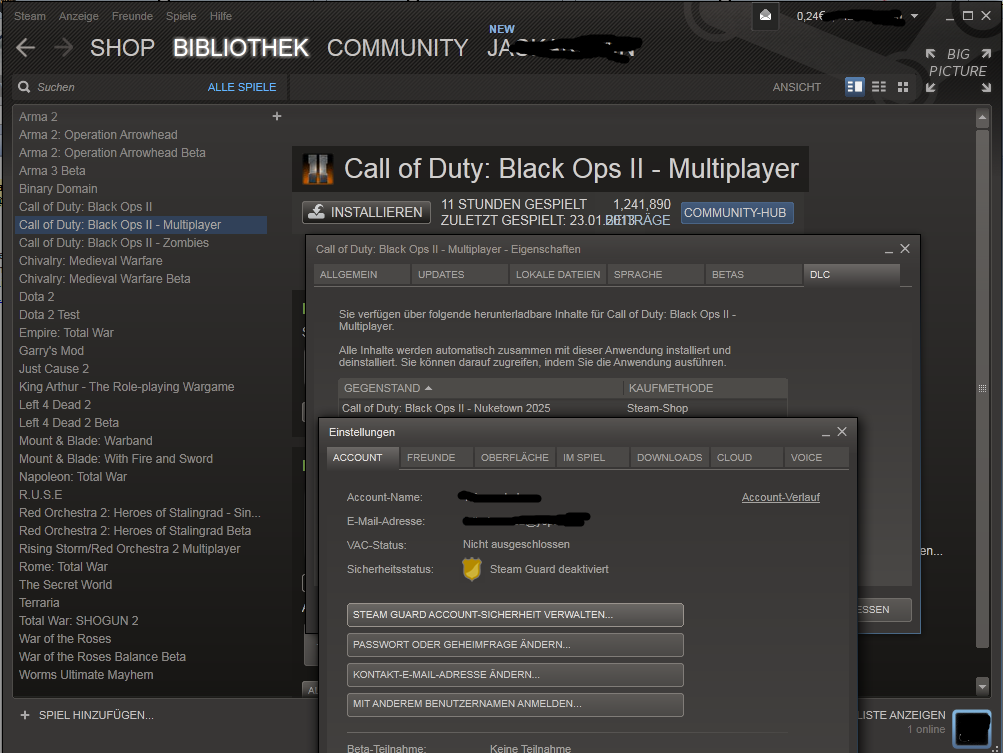Switch to the FREUNDE settings tab
This screenshot has height=753, width=1003.
click(437, 457)
